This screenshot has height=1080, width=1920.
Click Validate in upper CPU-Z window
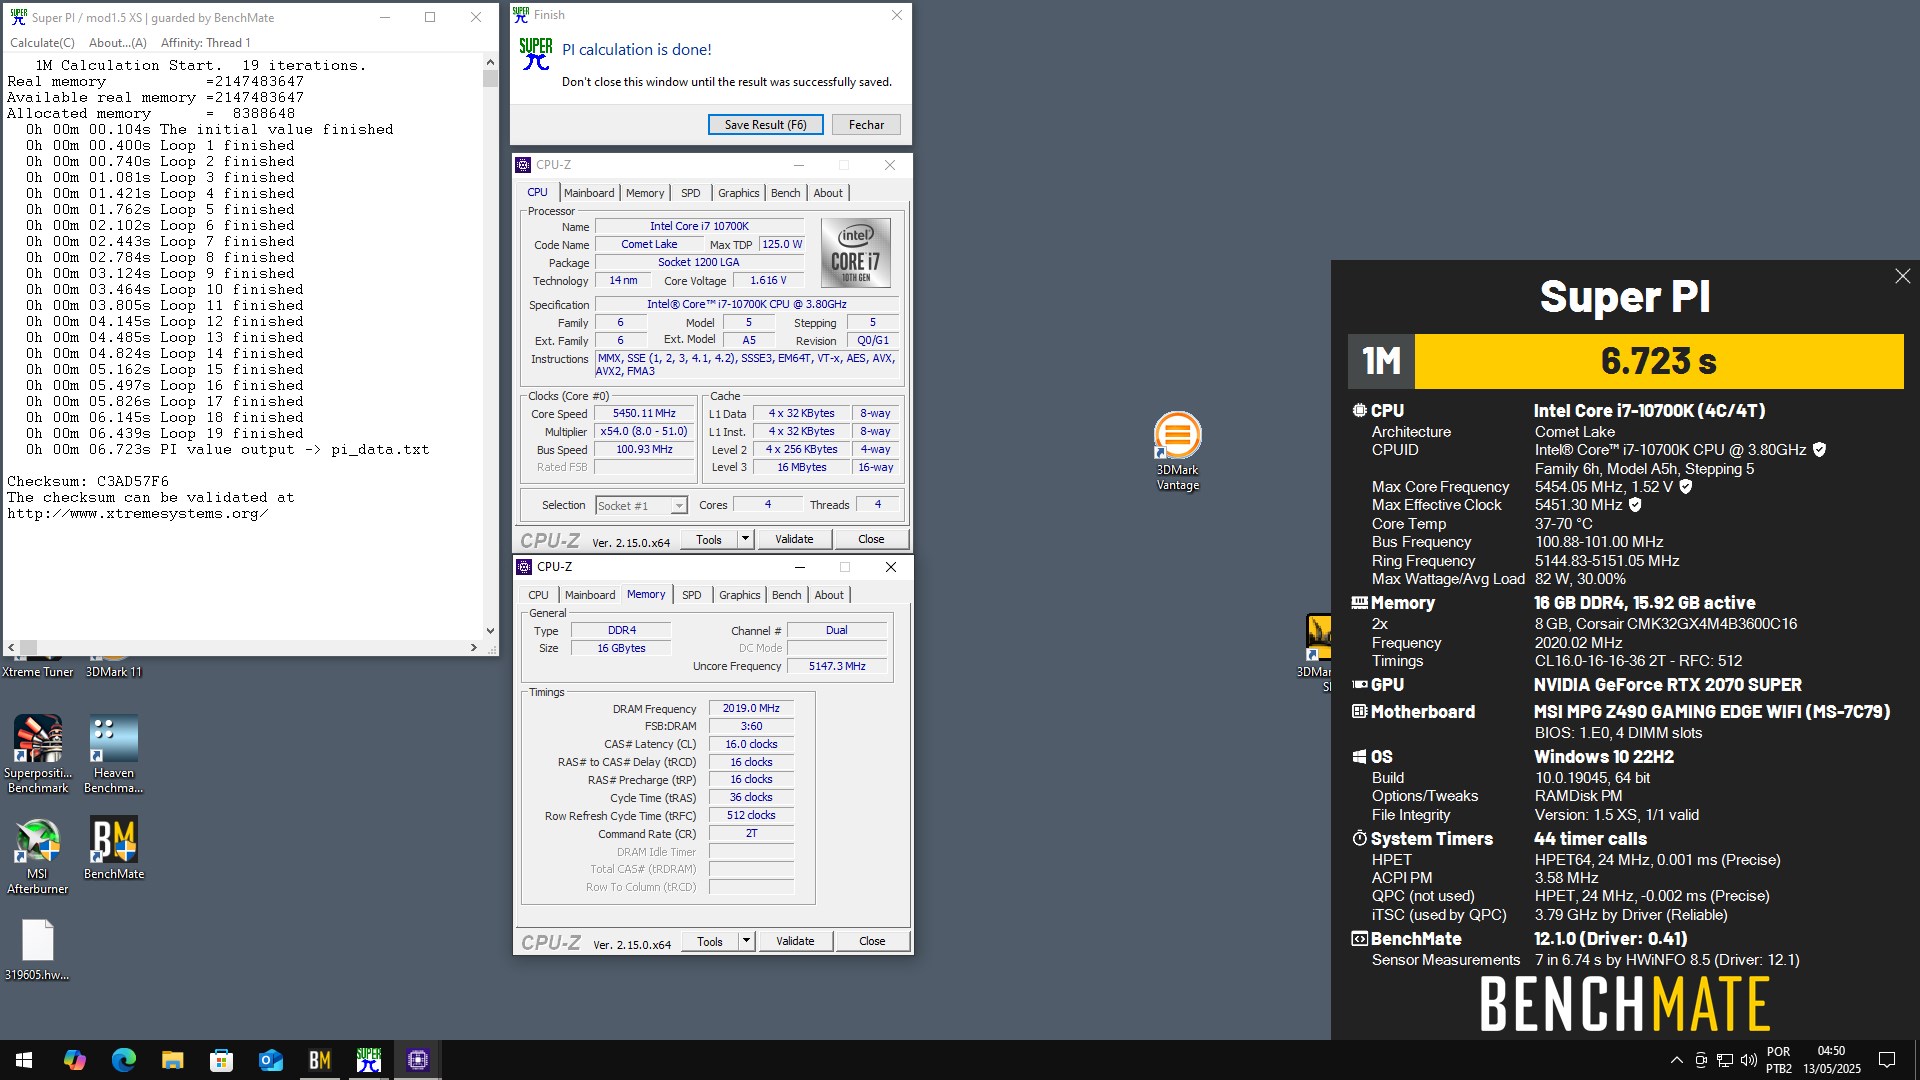pos(794,539)
